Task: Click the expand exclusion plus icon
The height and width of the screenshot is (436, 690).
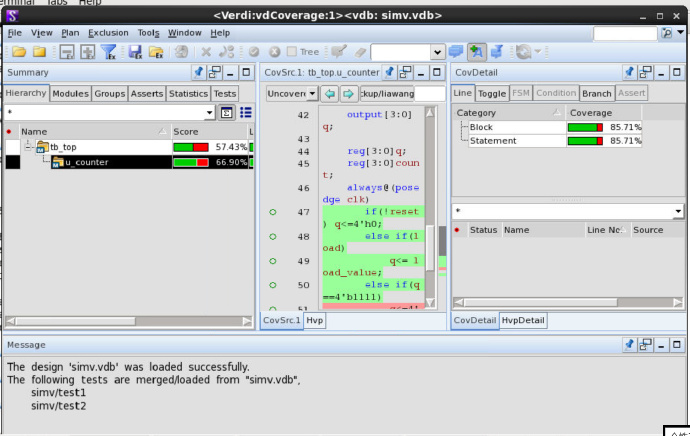Action: point(88,52)
